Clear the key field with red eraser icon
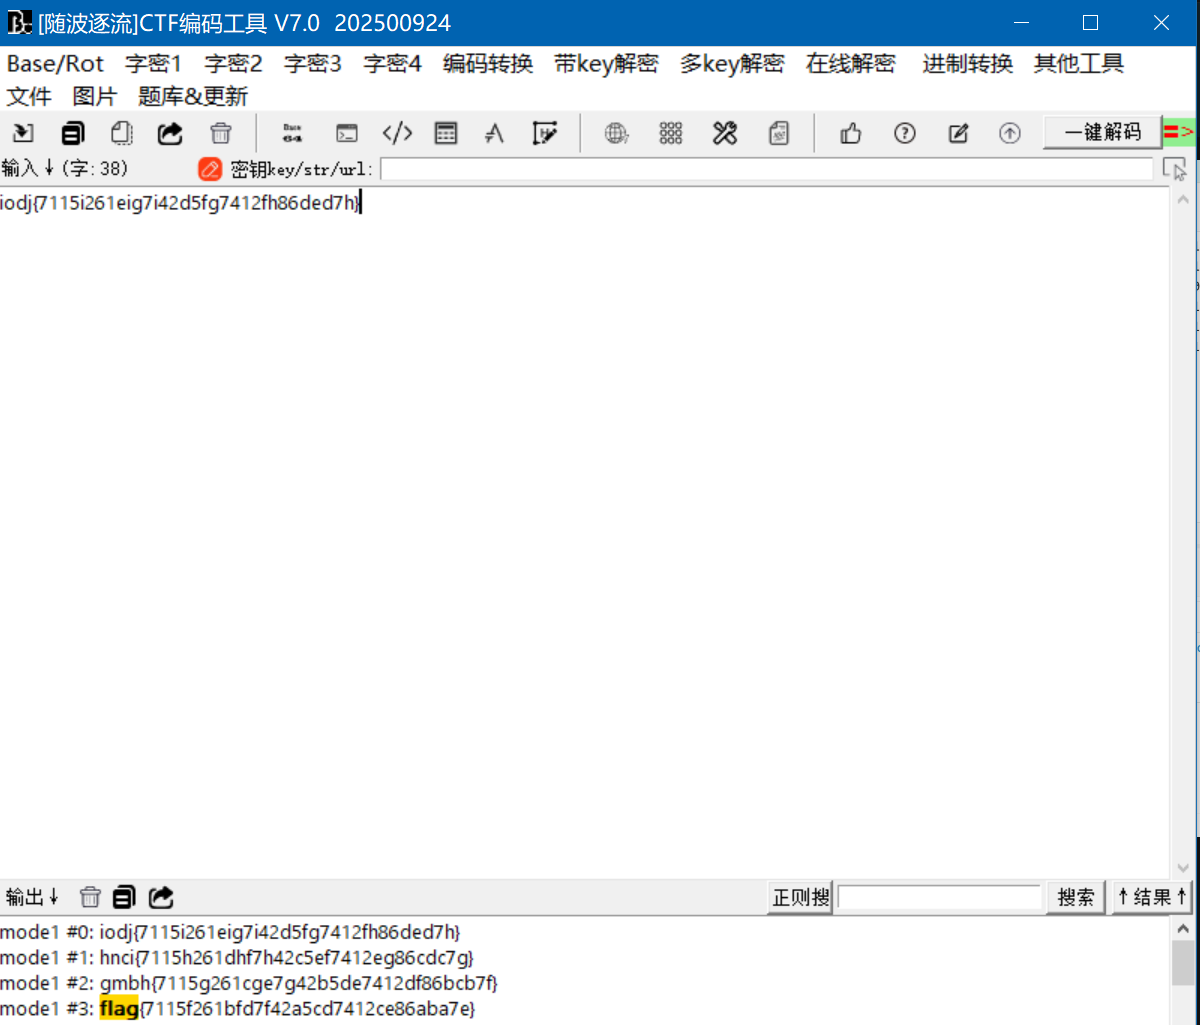Image resolution: width=1200 pixels, height=1025 pixels. [x=209, y=169]
